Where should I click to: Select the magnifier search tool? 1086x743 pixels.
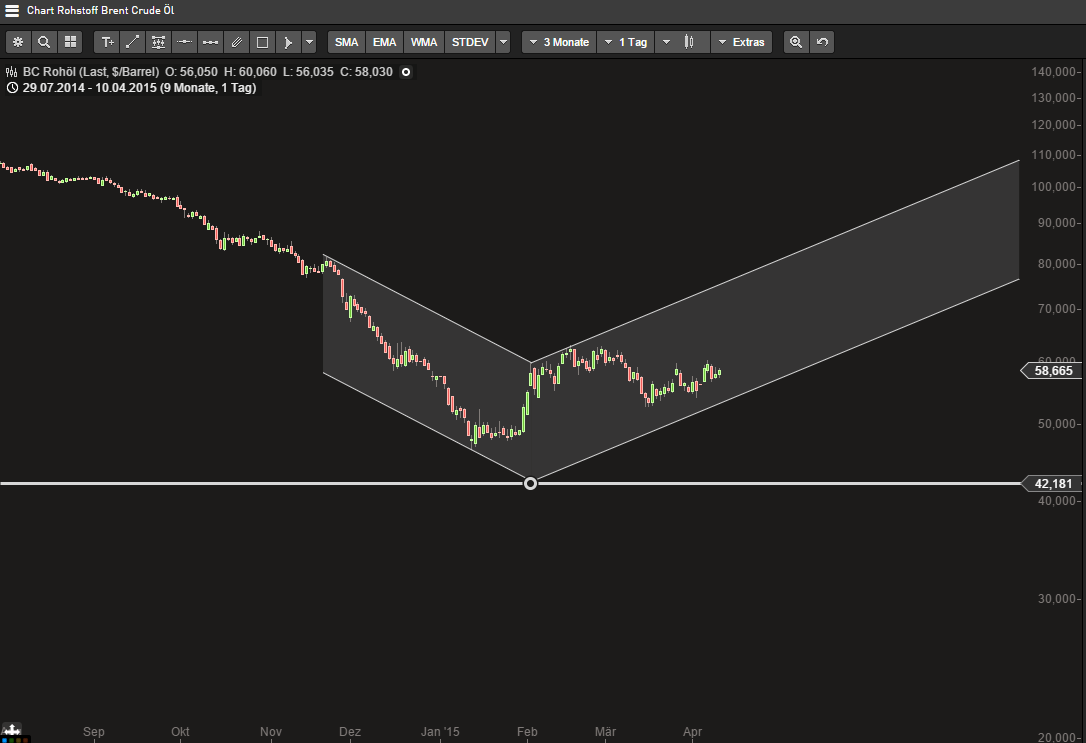point(44,42)
